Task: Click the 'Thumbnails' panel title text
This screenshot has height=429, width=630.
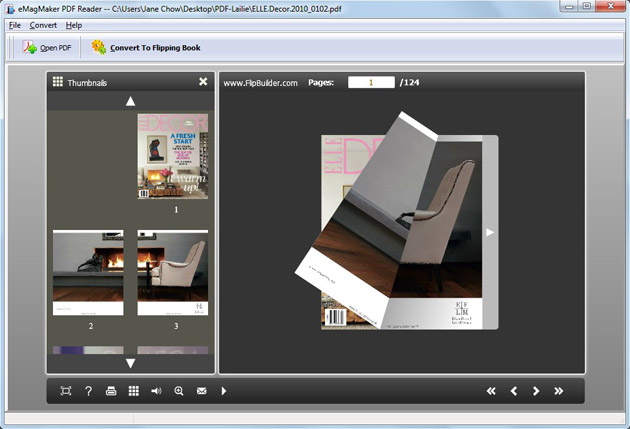Action: pos(87,83)
